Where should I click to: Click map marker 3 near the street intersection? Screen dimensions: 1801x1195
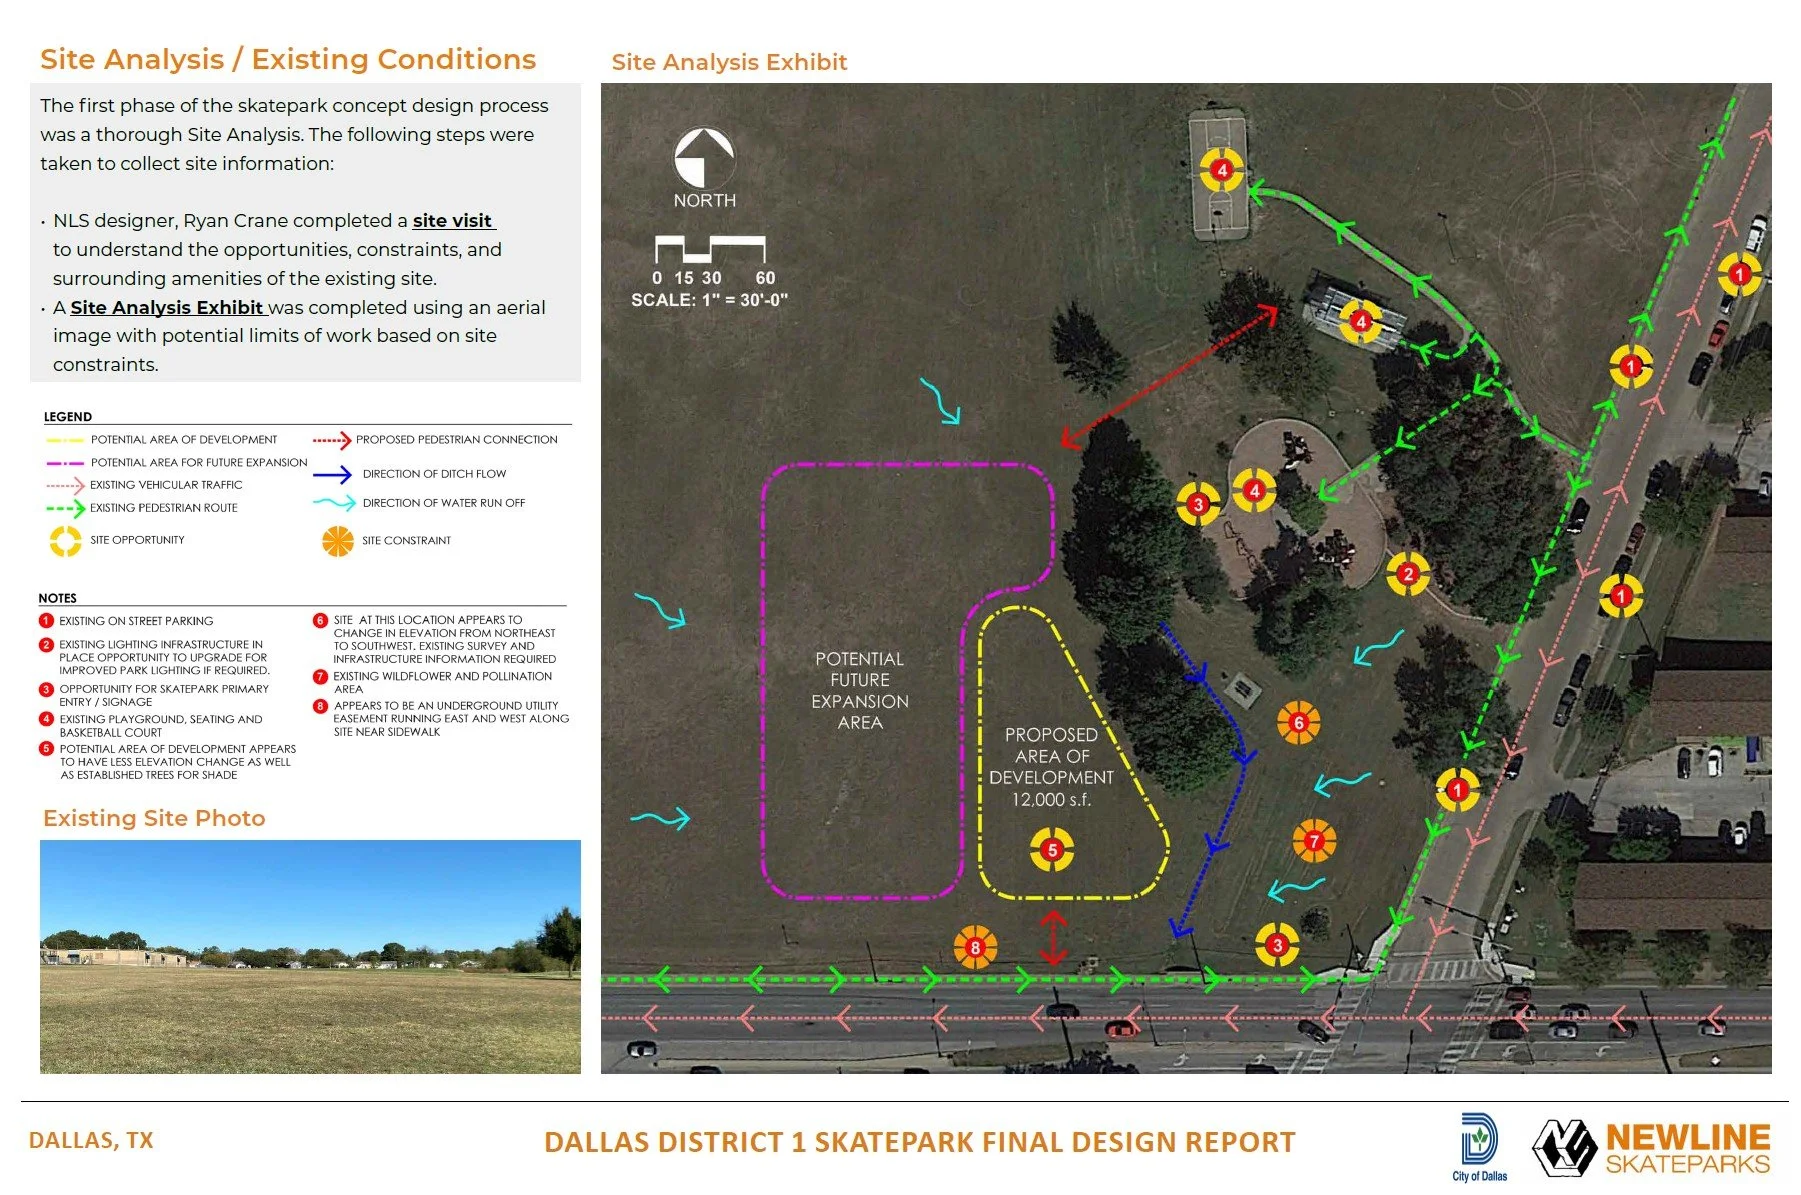click(x=1277, y=945)
